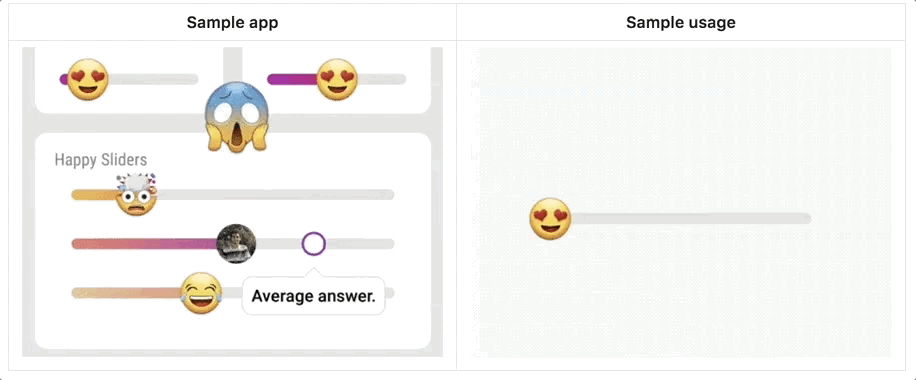Click the Sample app column header

point(233,22)
